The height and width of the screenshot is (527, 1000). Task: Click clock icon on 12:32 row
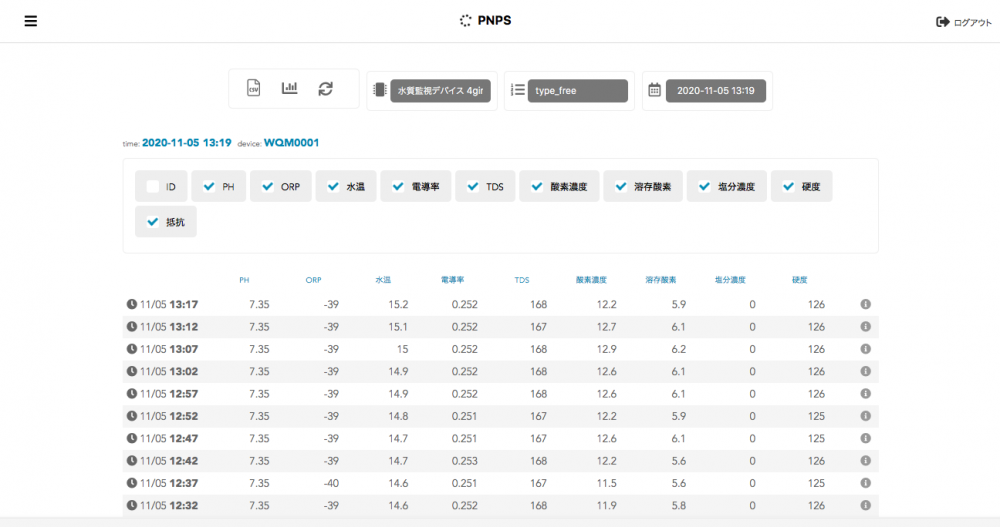[x=131, y=505]
